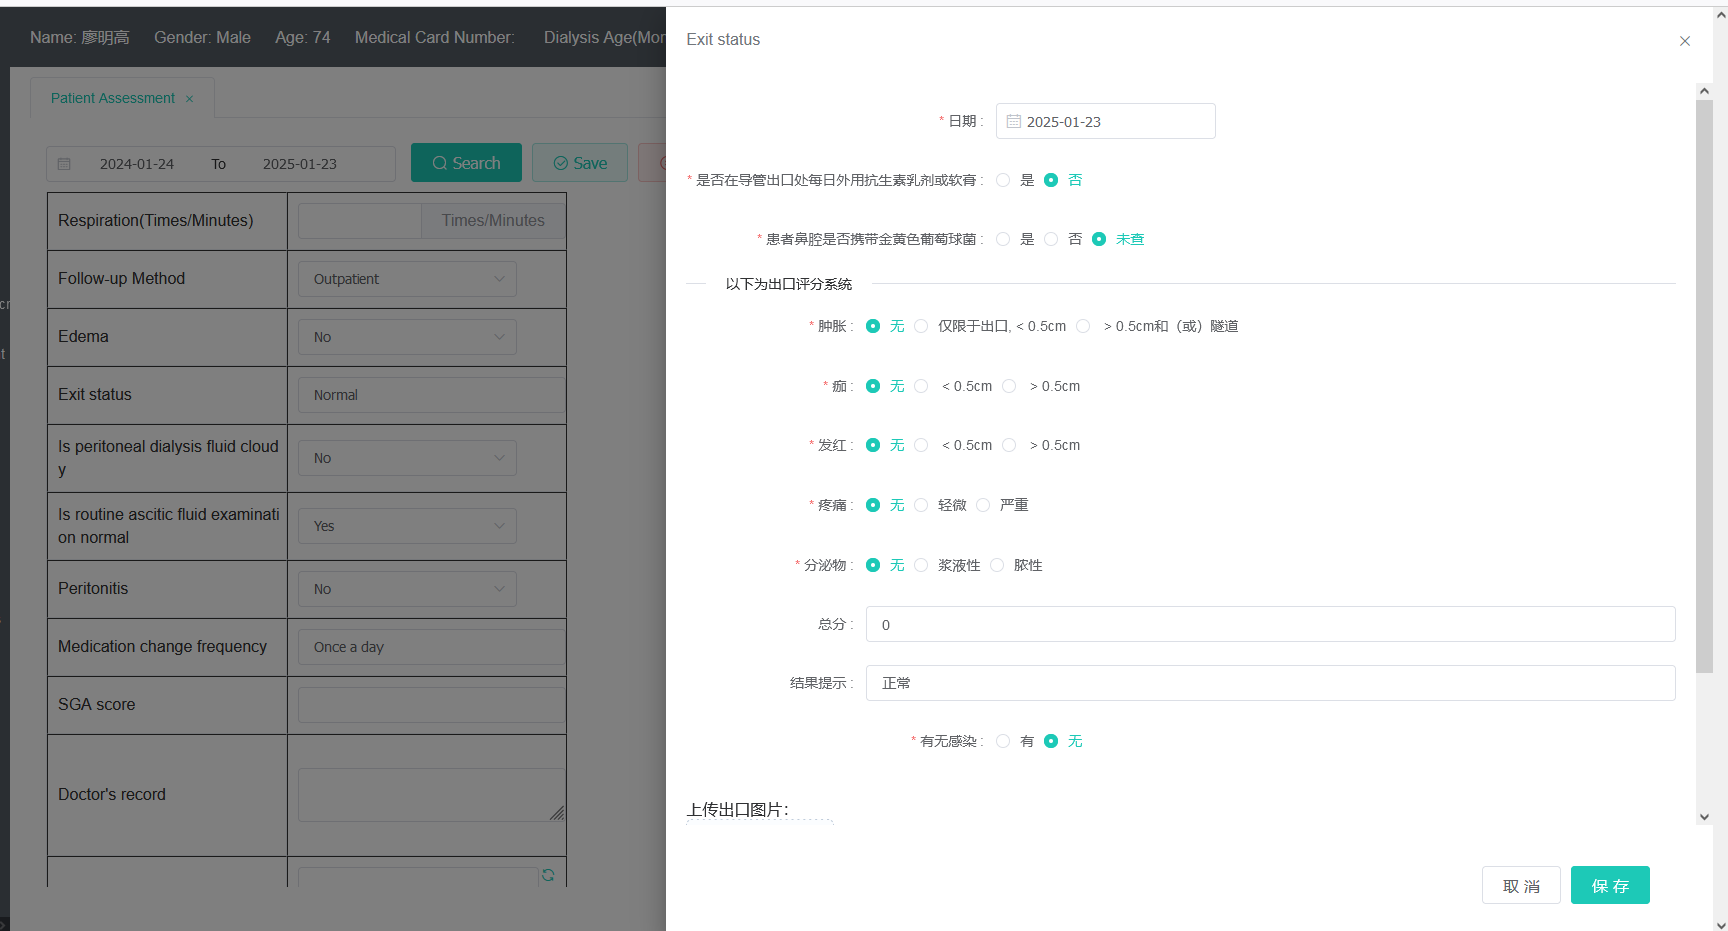Select 无 for 肿胀
The height and width of the screenshot is (931, 1728).
click(873, 326)
